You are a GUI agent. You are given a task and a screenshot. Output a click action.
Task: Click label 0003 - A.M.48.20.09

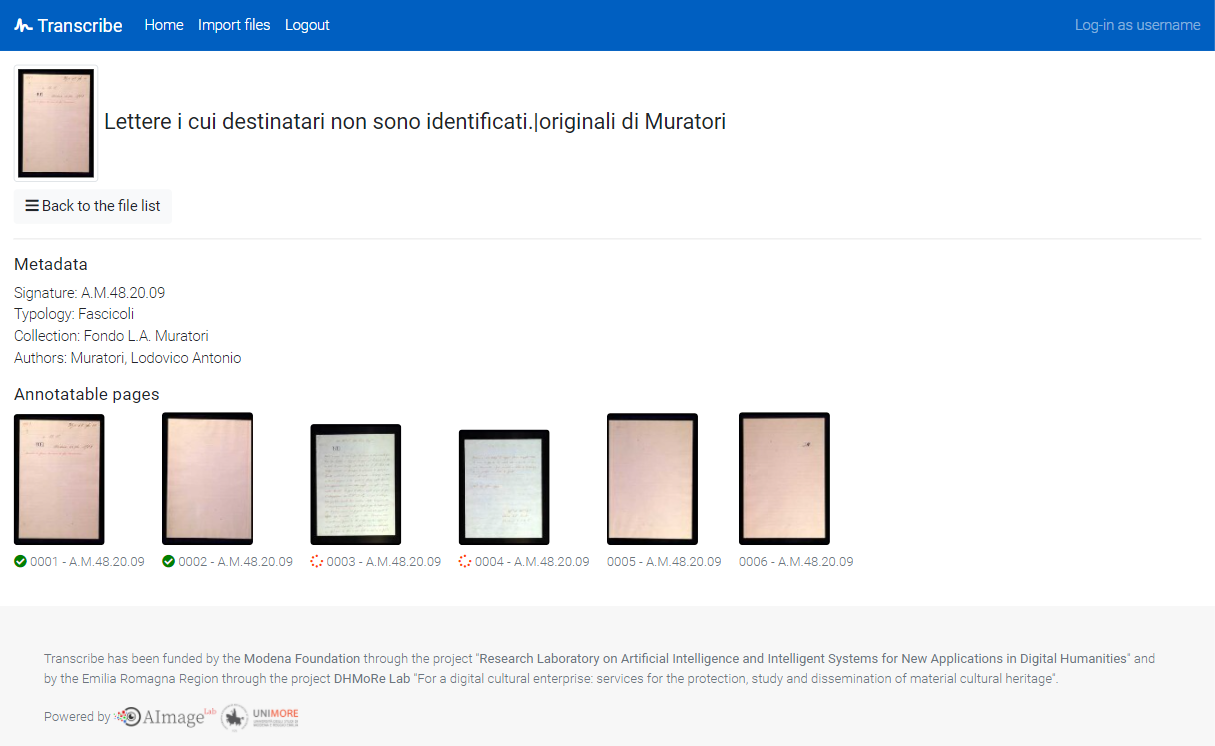point(384,562)
